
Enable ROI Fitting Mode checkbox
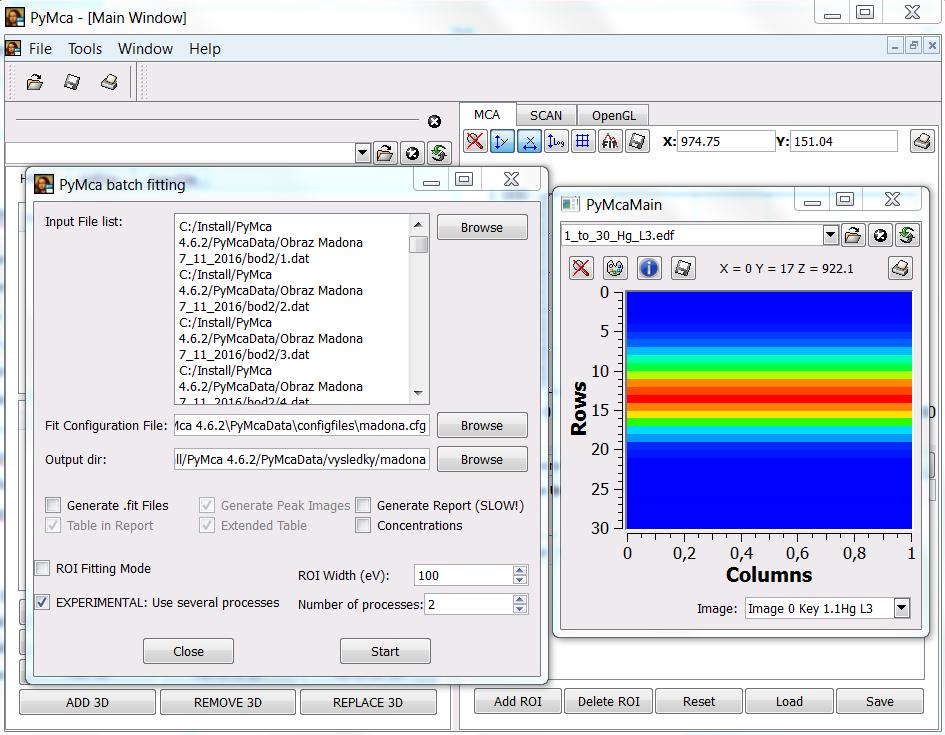pos(42,568)
